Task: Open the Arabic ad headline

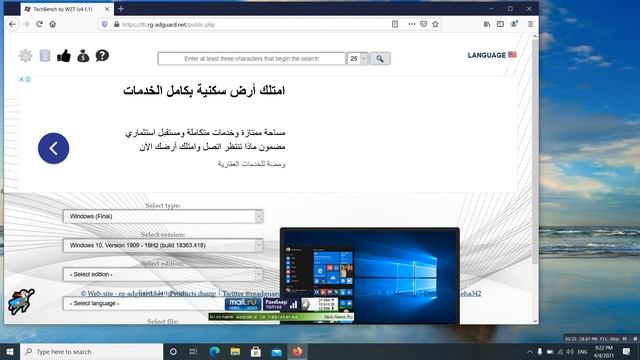Action: [204, 90]
